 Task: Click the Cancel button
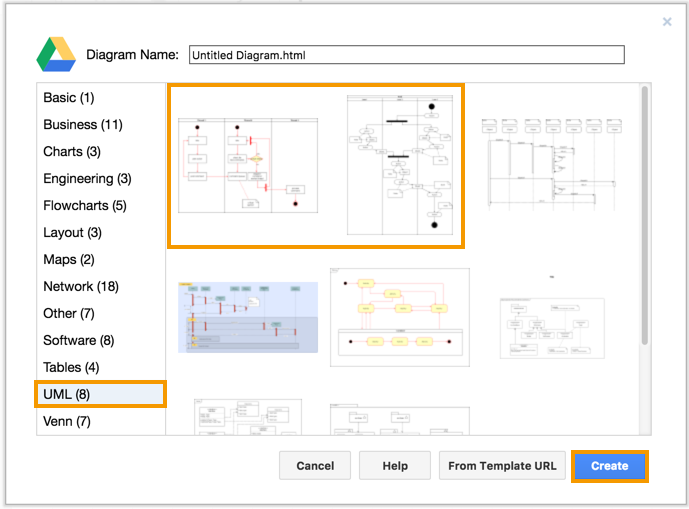[x=315, y=466]
